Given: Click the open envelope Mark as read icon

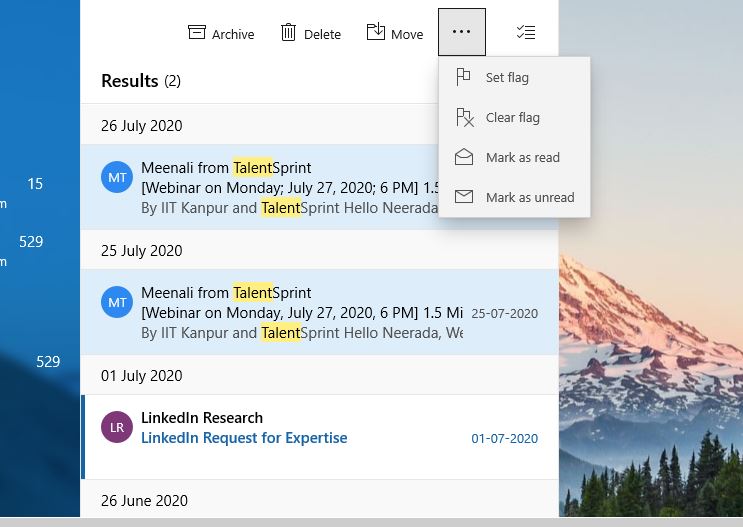Looking at the screenshot, I should (464, 157).
